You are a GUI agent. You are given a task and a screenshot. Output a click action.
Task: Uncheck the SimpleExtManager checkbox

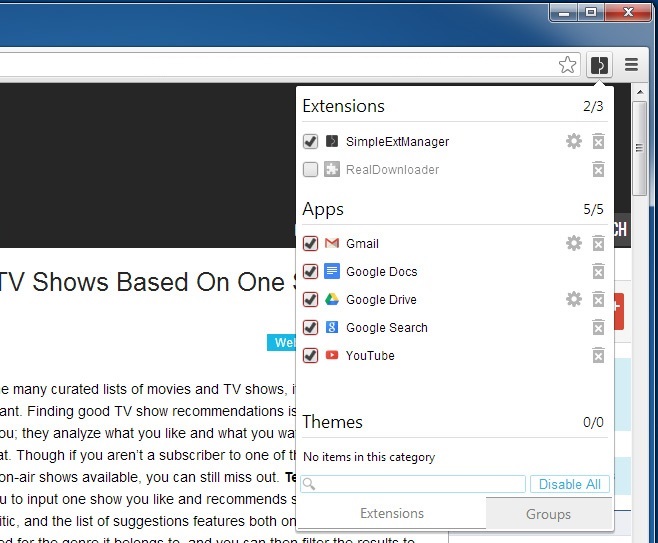point(311,141)
